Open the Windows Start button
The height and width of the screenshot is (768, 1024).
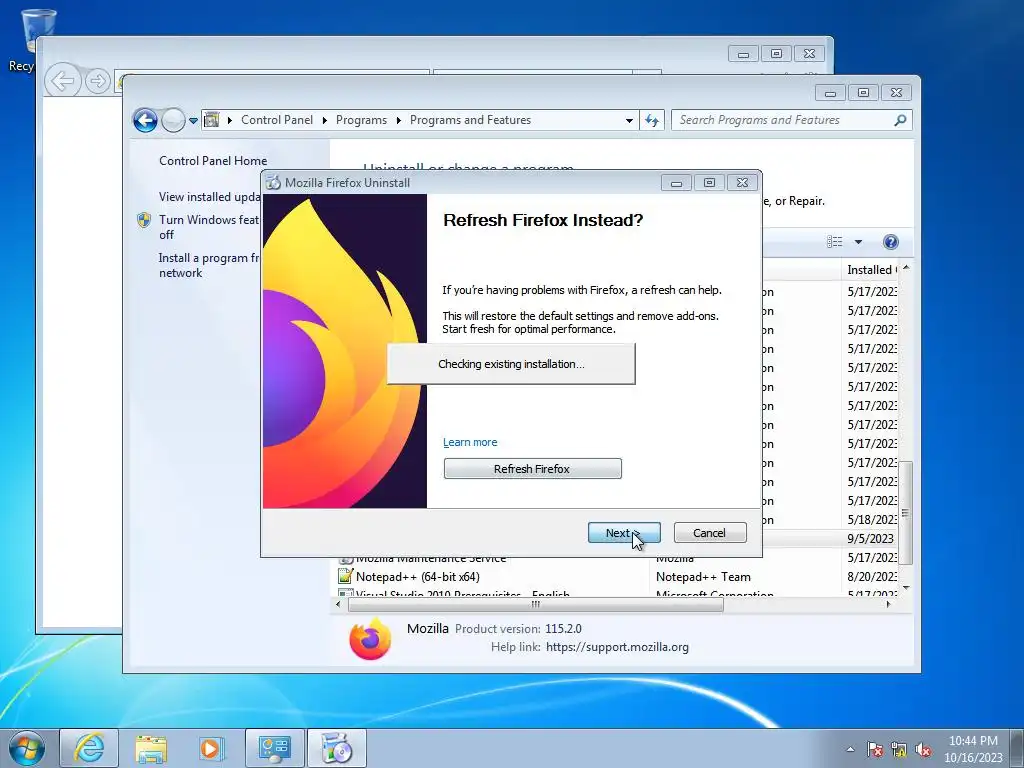[x=27, y=748]
